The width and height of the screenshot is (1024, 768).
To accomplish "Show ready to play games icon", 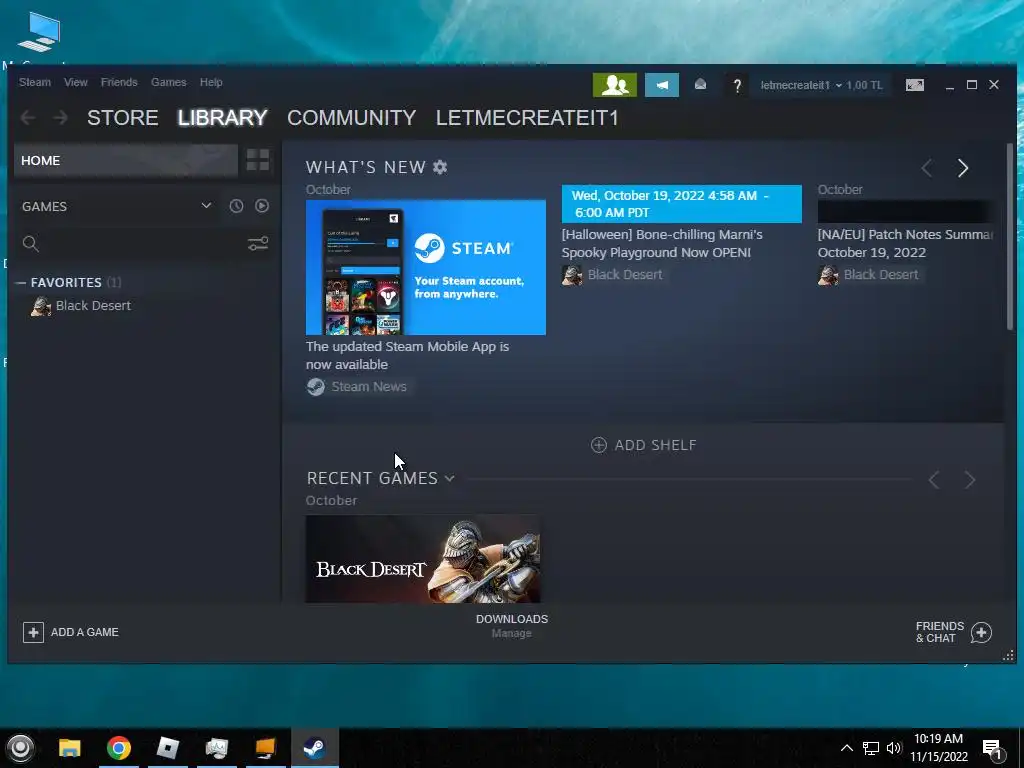I will tap(262, 206).
